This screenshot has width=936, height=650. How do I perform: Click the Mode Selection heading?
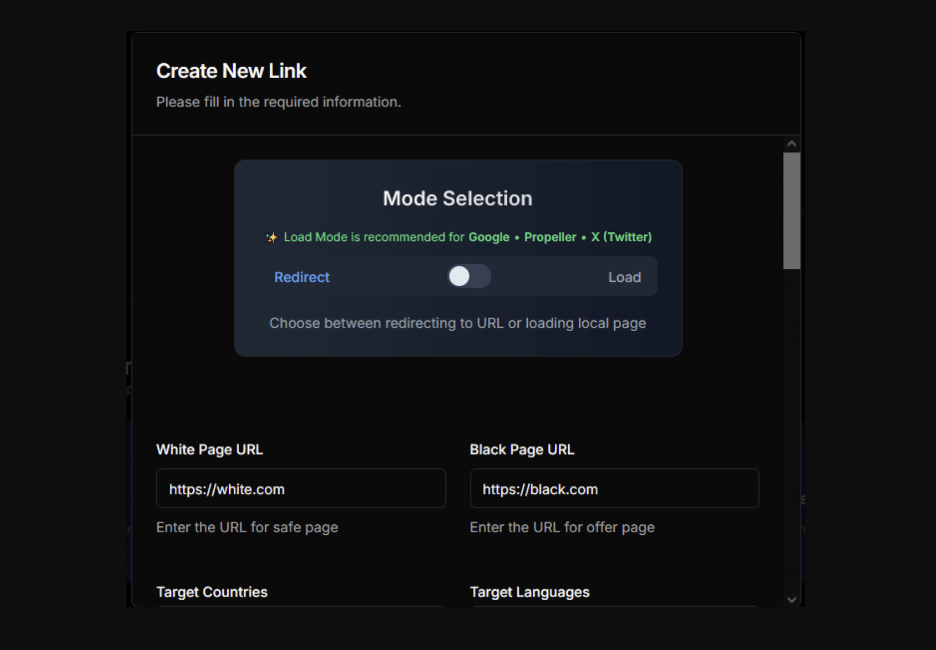pyautogui.click(x=458, y=198)
